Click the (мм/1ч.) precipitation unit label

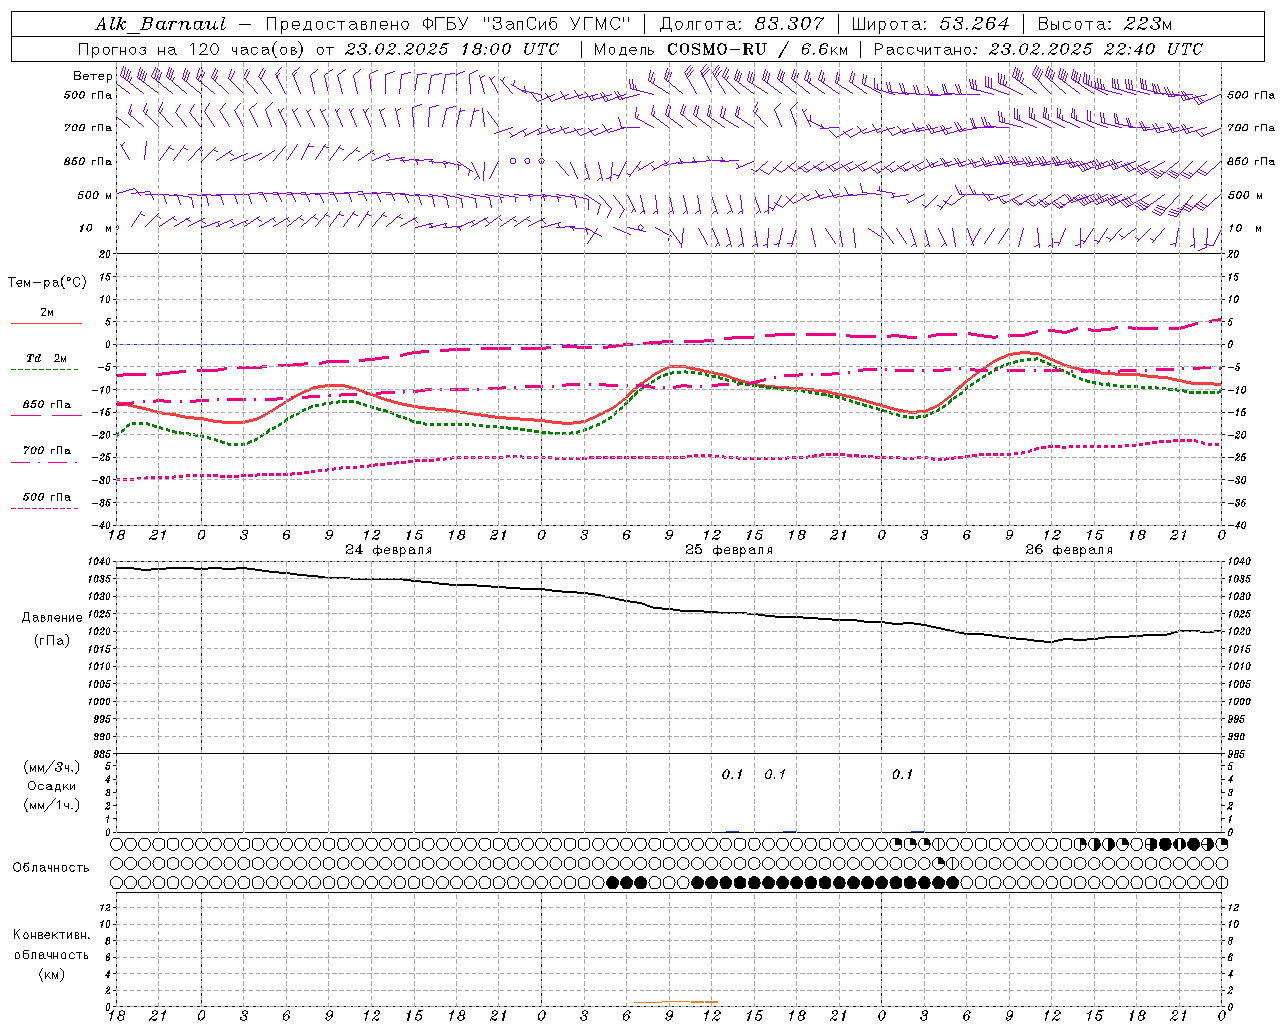click(x=52, y=805)
